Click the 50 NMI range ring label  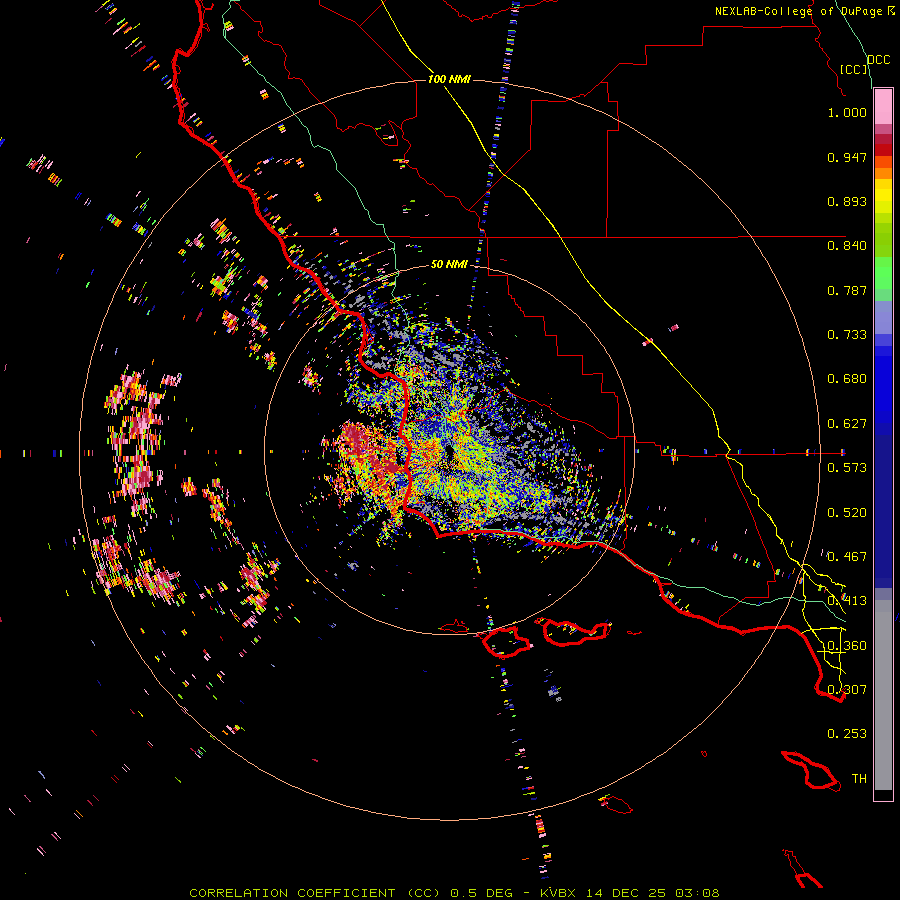[449, 264]
